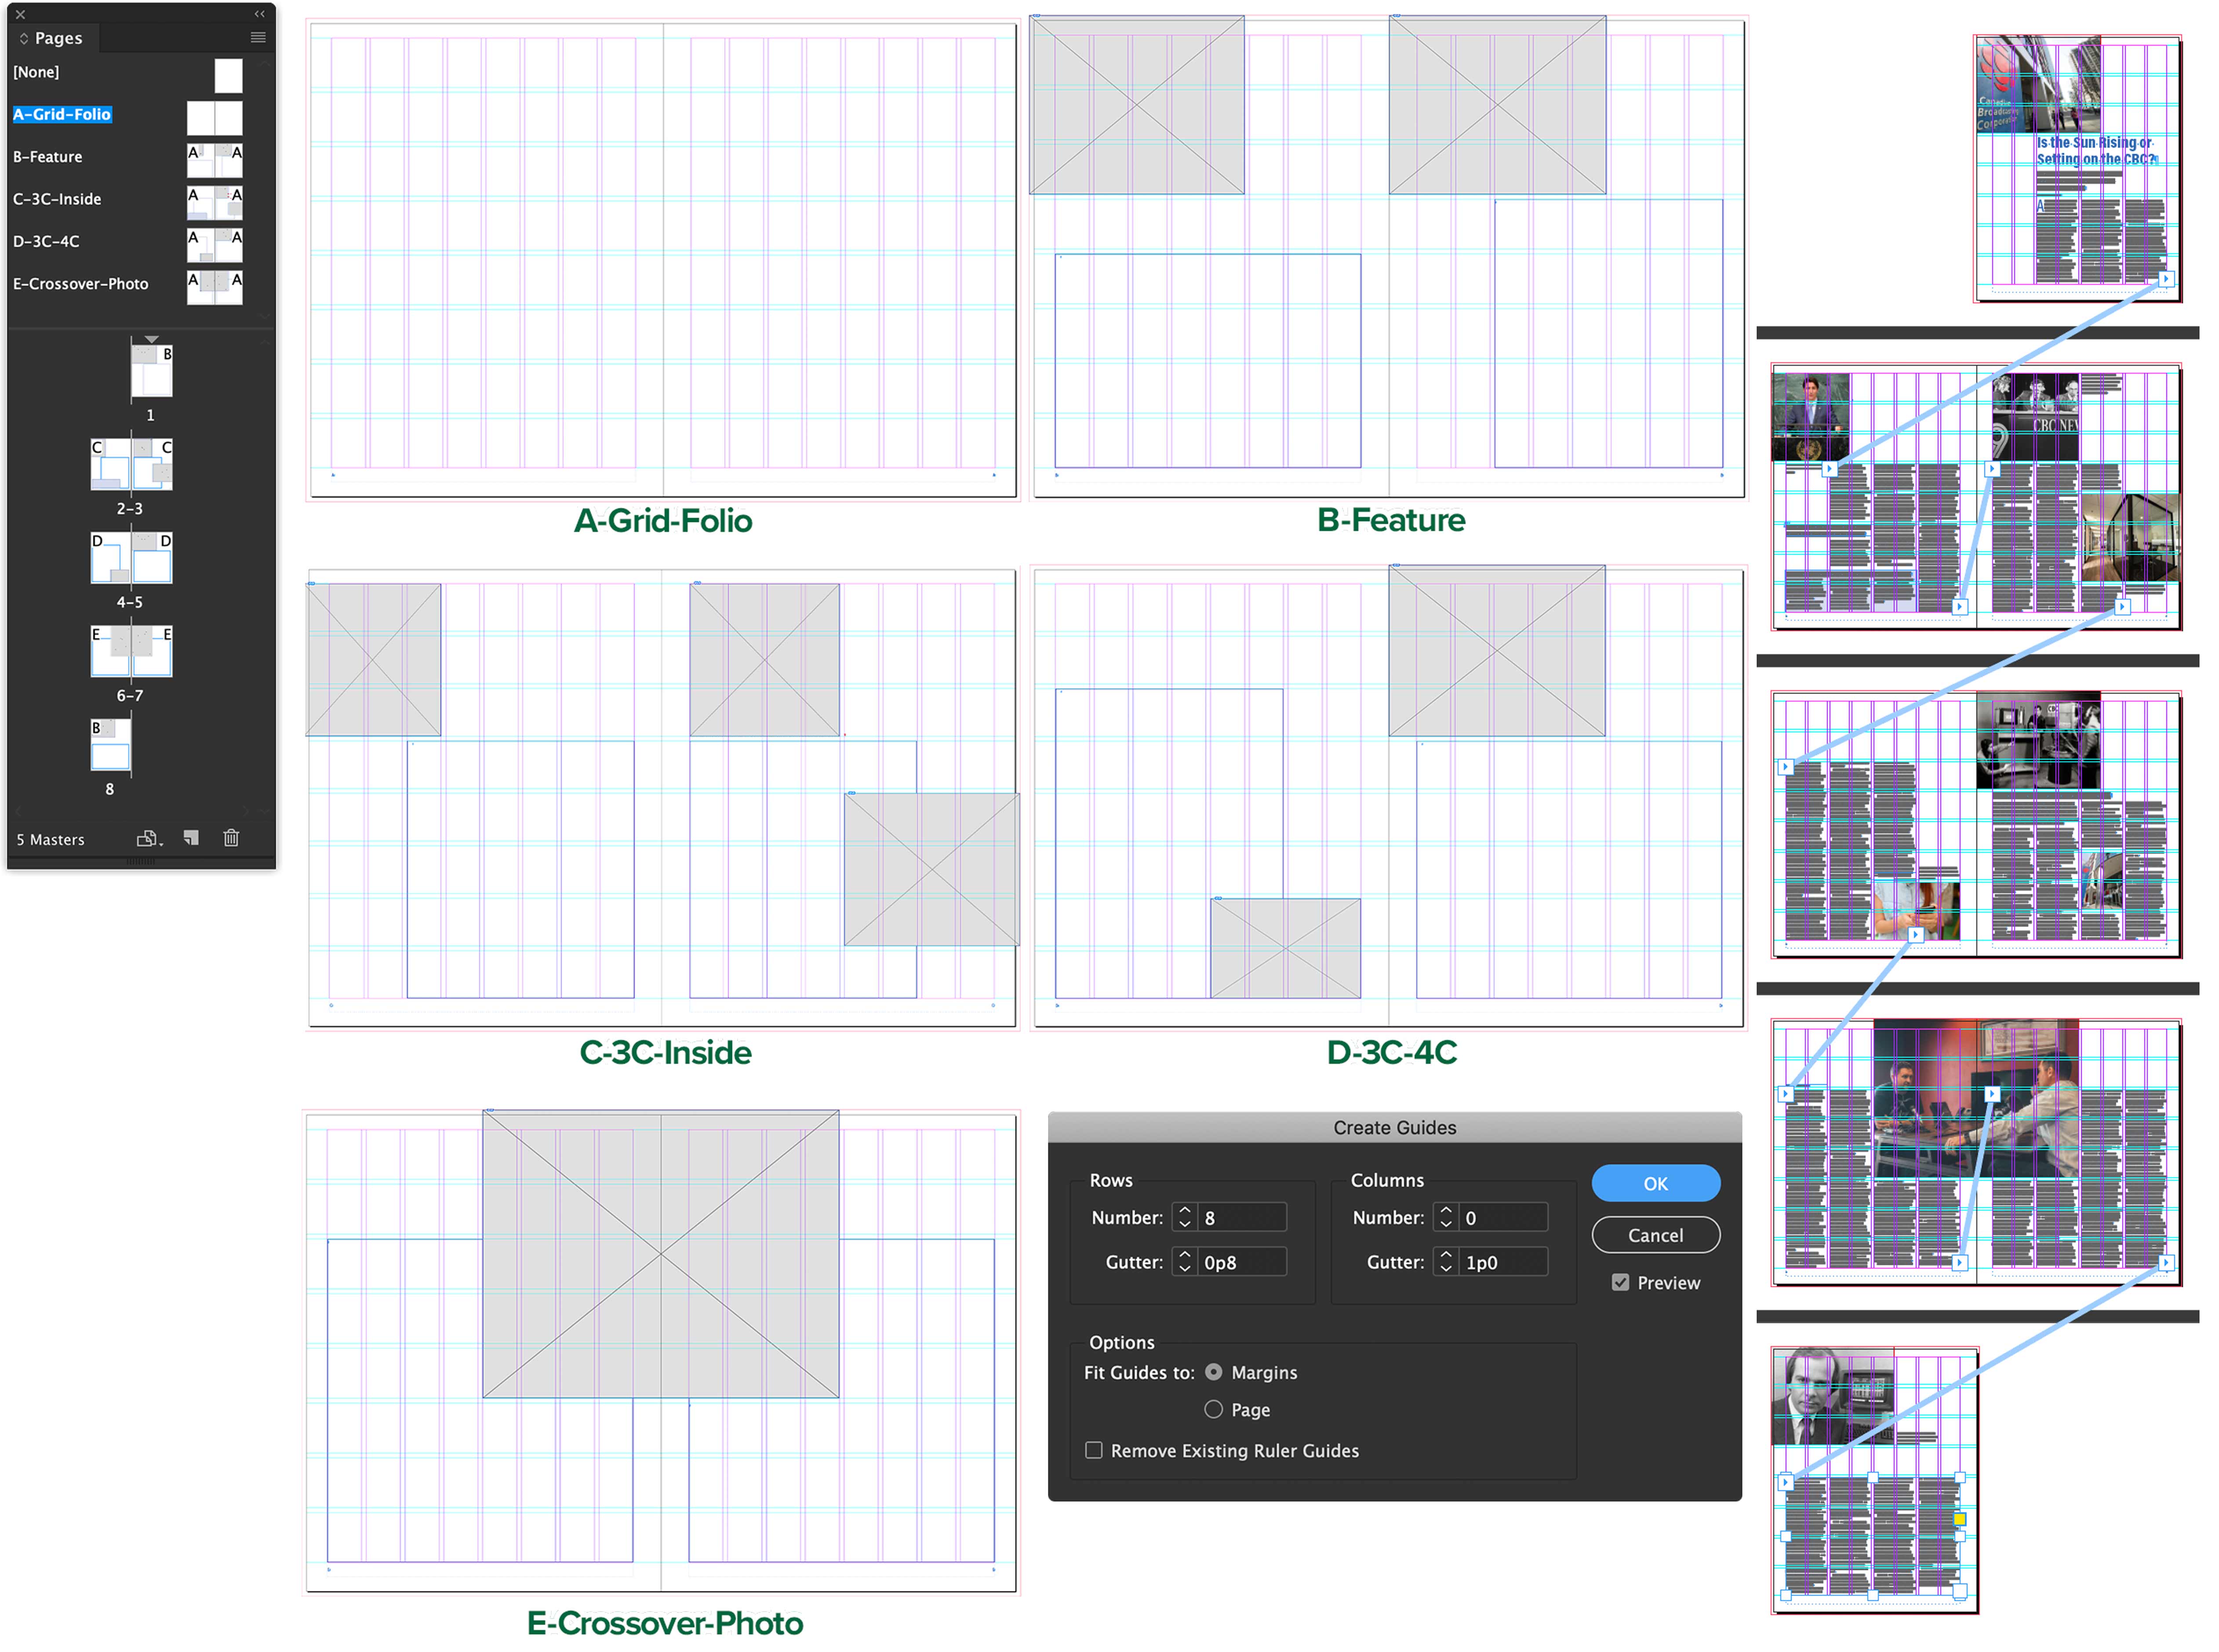Click the 'A-Grid-Folio' green caption
Screen dimensions: 2219x1652
click(x=663, y=521)
